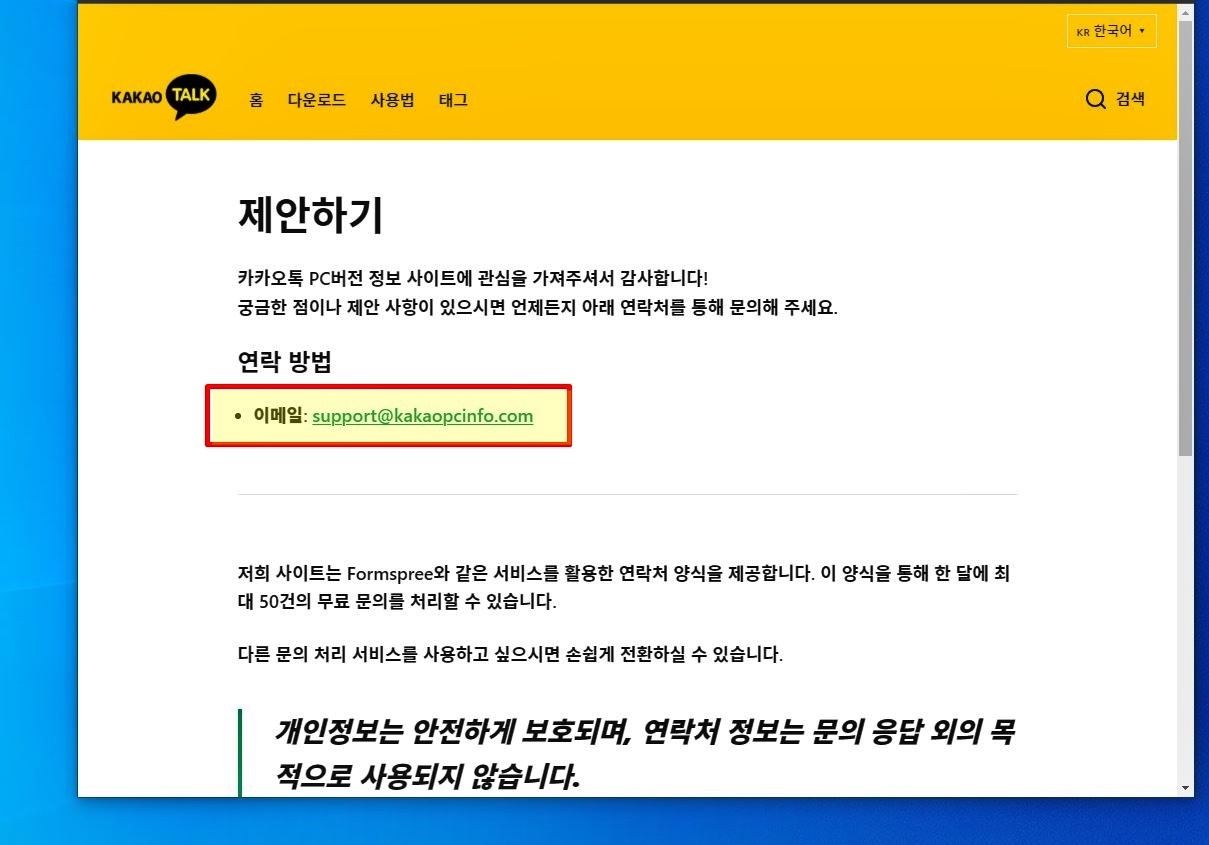Screen dimensions: 1209x845
Task: Click the 연락 방법 heading
Action: 285,362
